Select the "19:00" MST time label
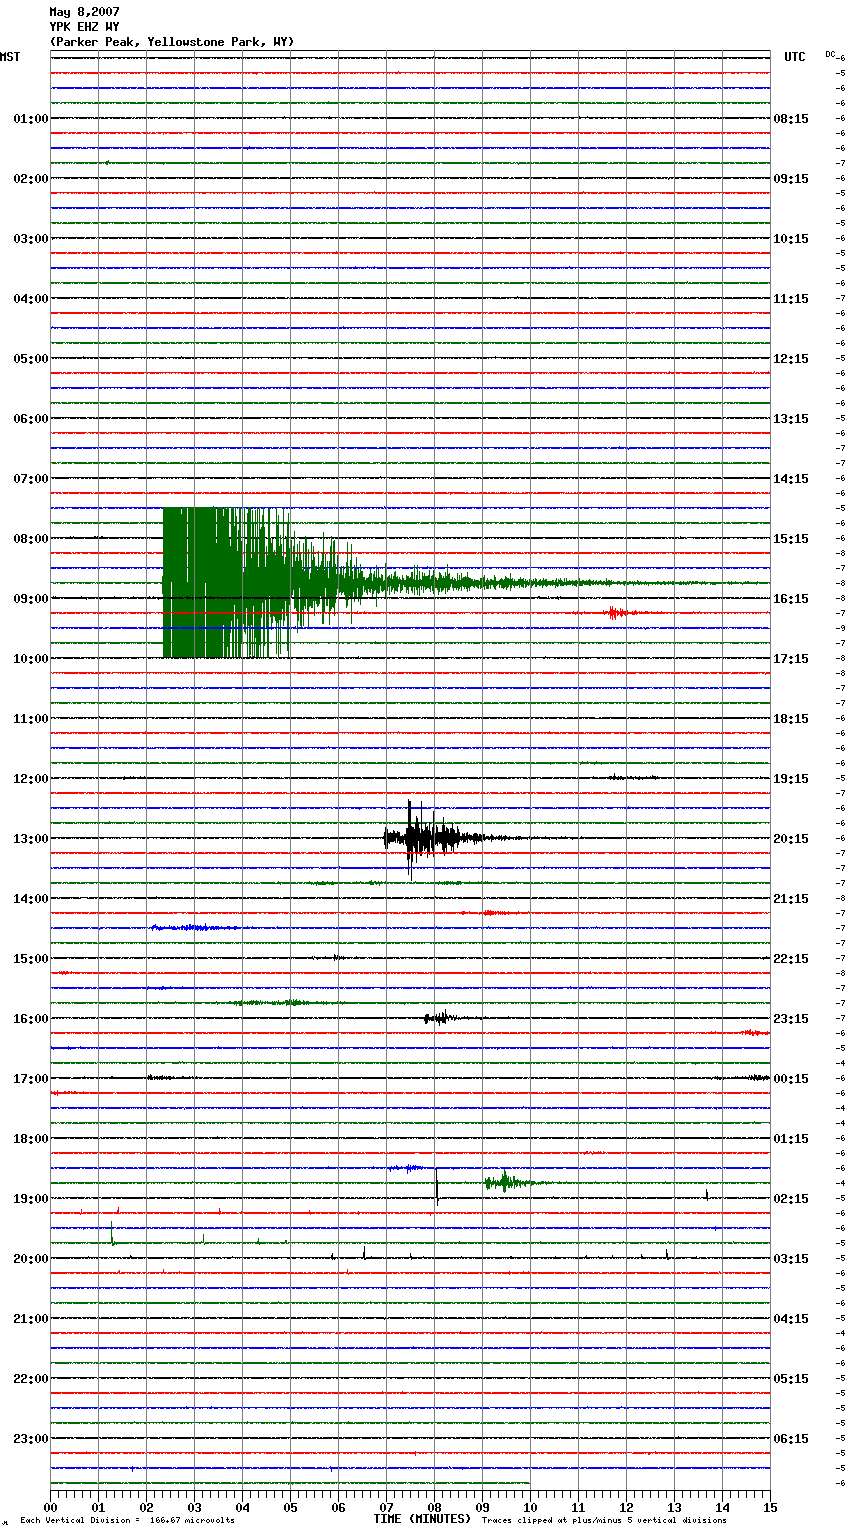 click(30, 1199)
